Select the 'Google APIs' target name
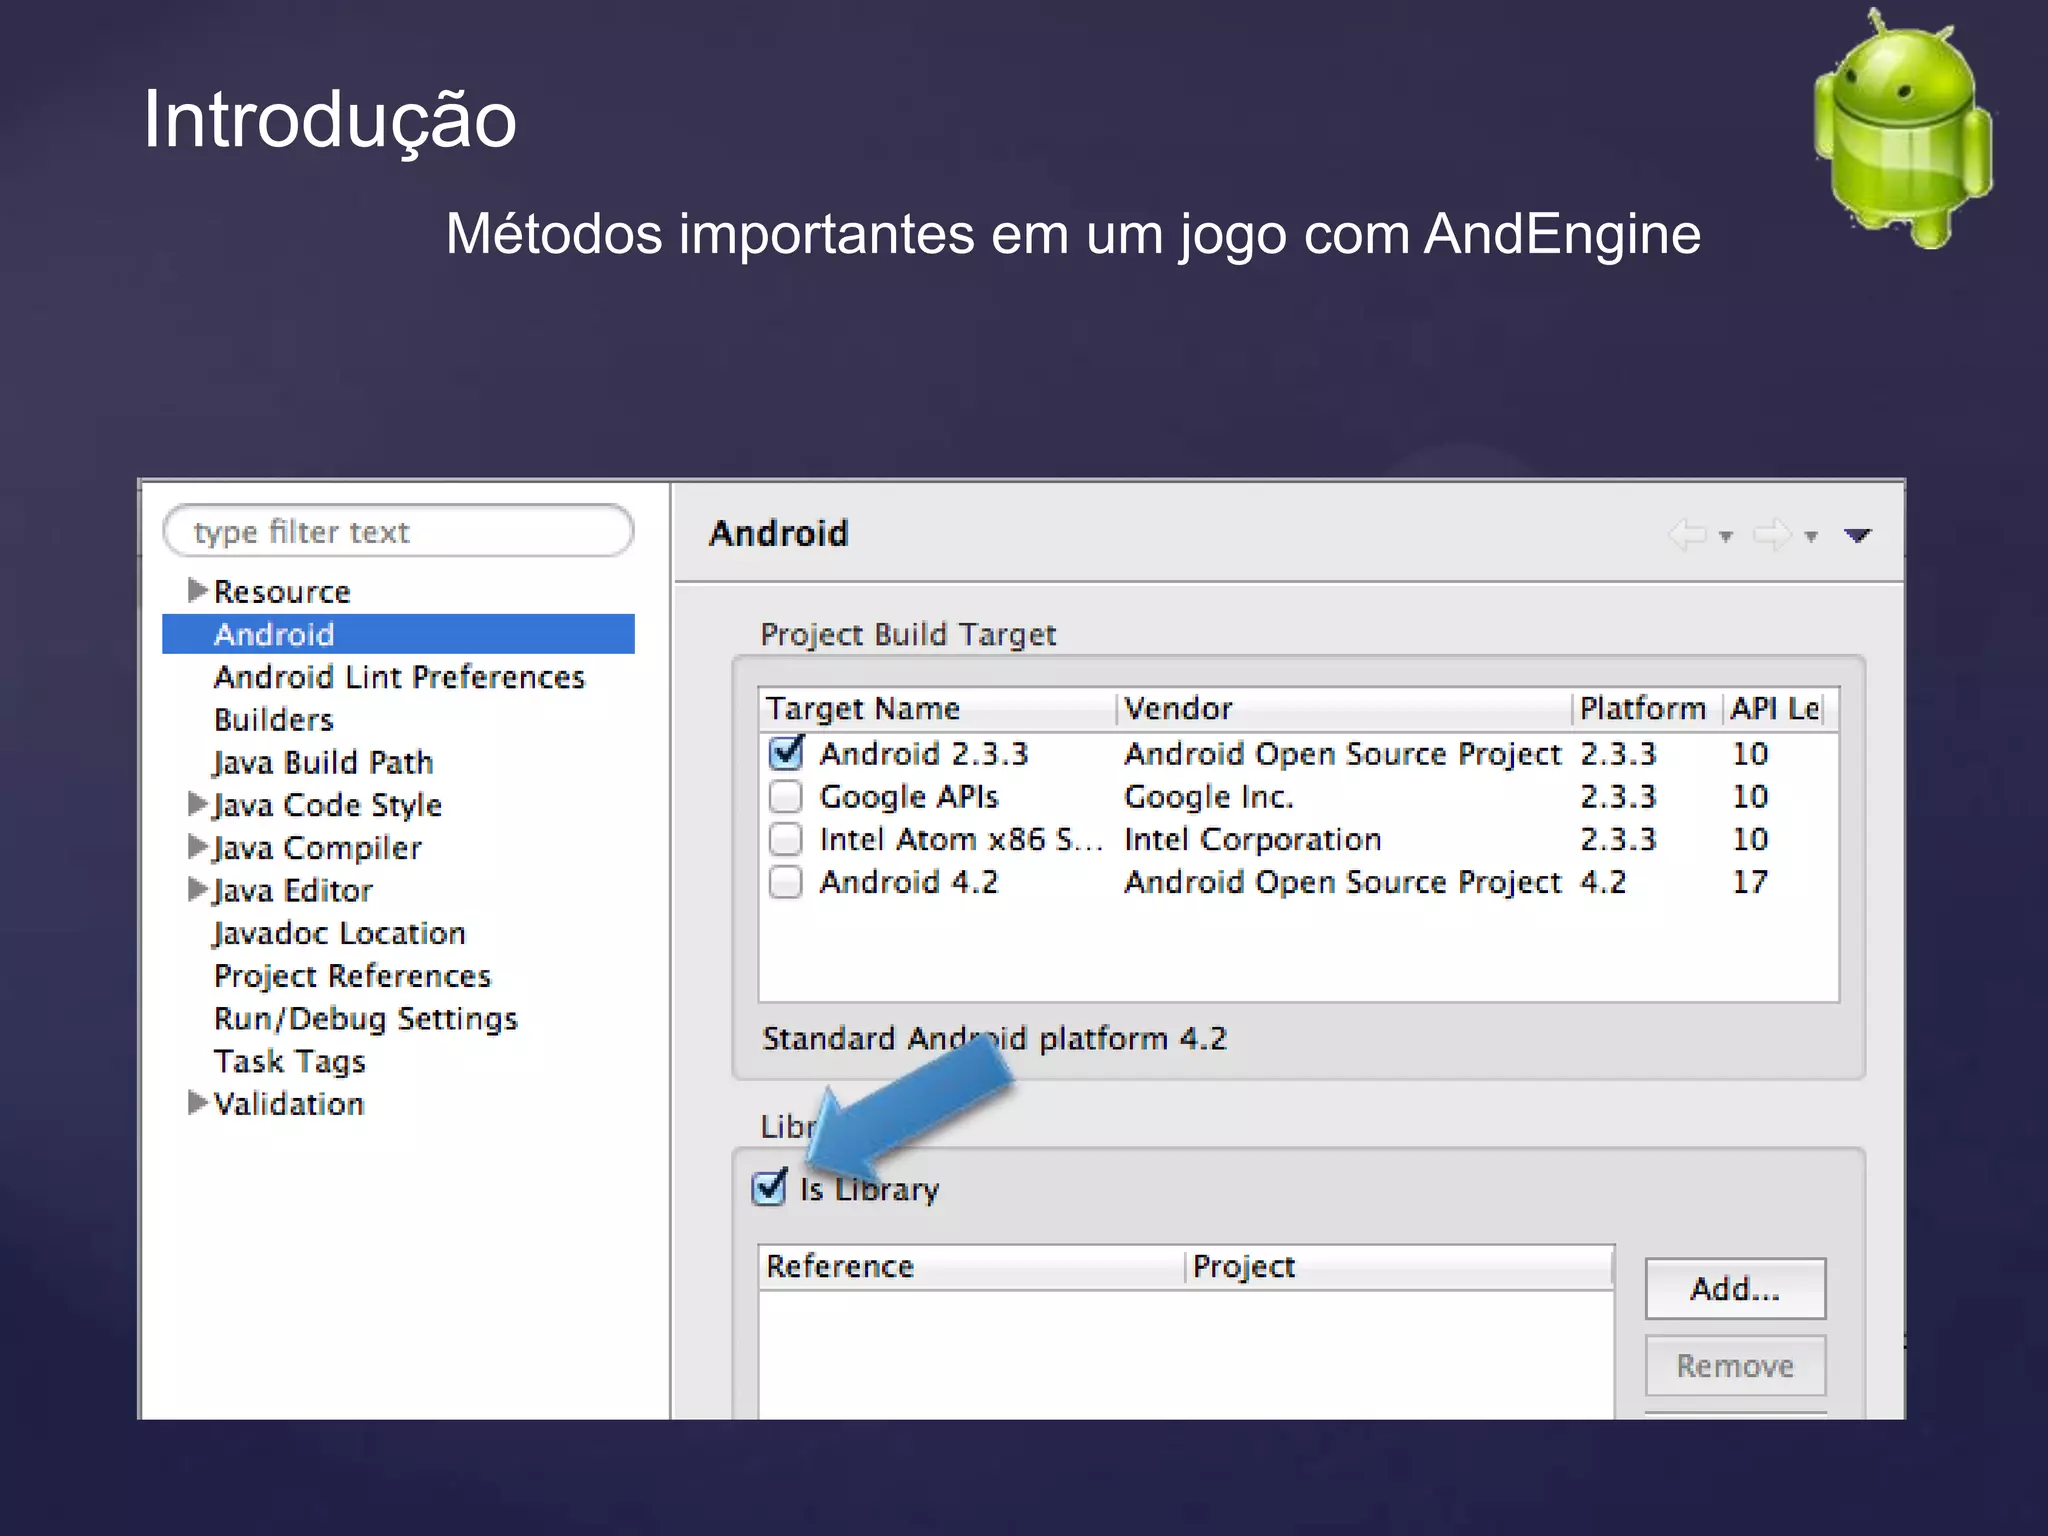The height and width of the screenshot is (1536, 2048). (x=909, y=797)
